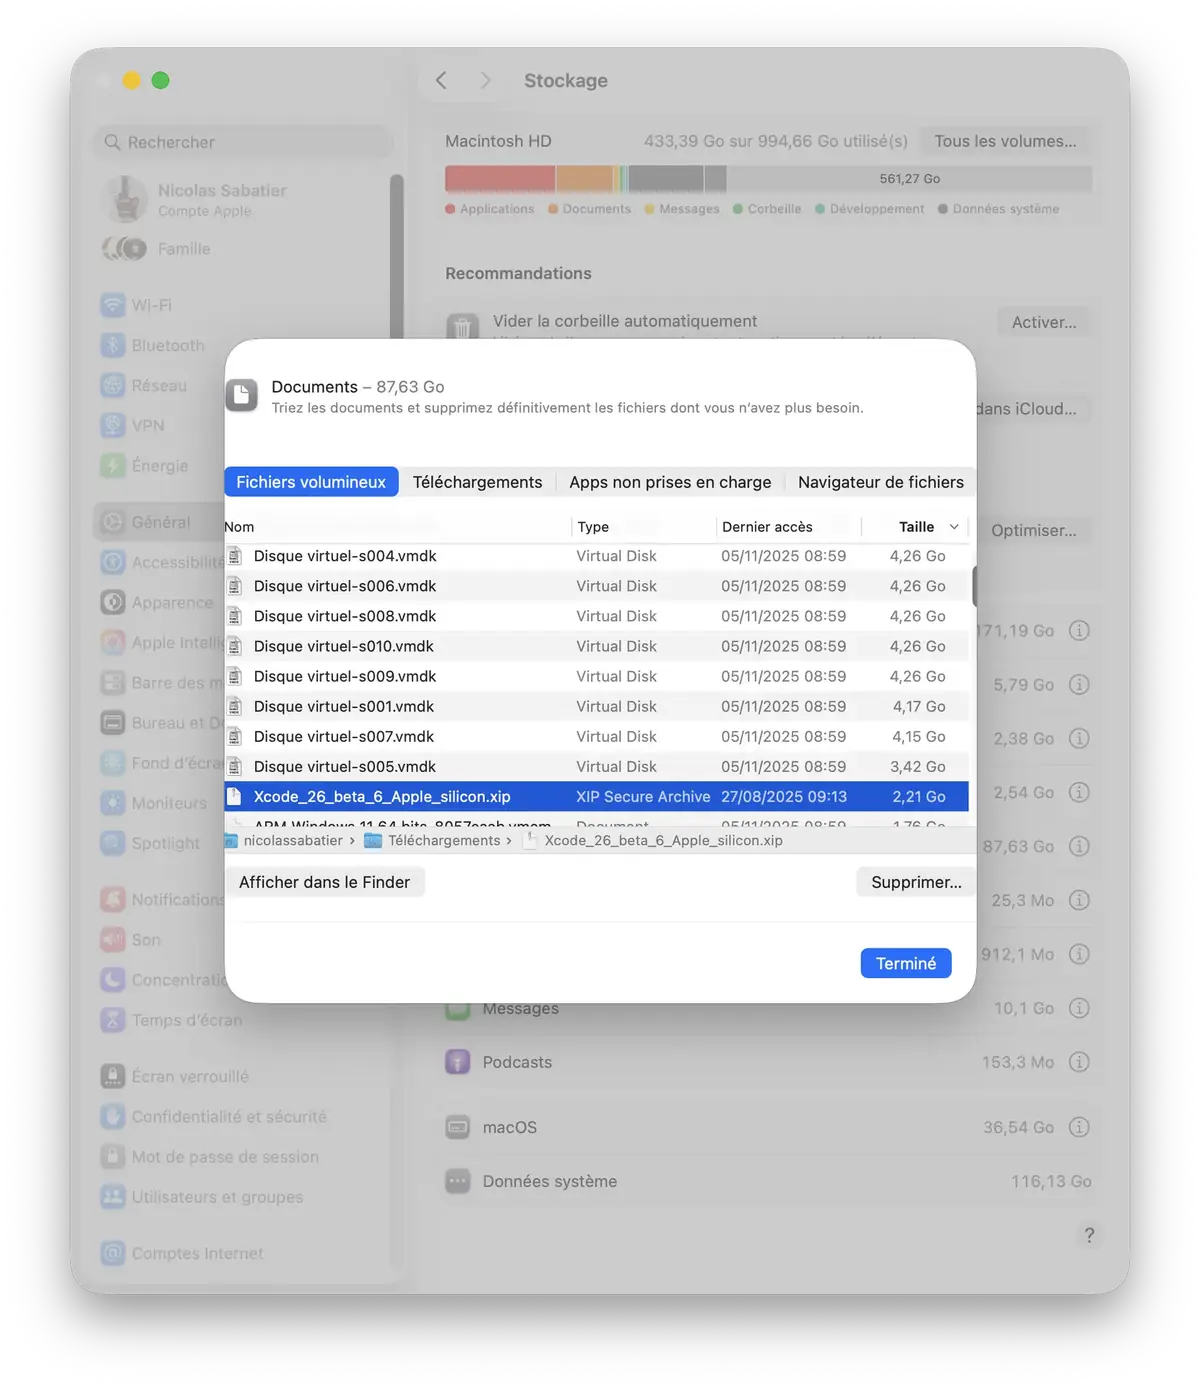Select the Disque virtuel-s004.vmdk row

point(345,556)
